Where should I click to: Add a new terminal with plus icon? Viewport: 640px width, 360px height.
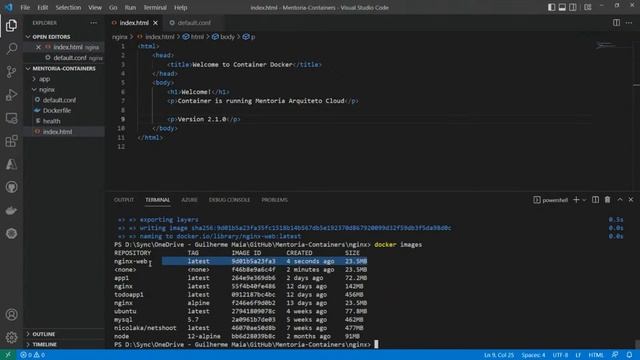pyautogui.click(x=576, y=200)
